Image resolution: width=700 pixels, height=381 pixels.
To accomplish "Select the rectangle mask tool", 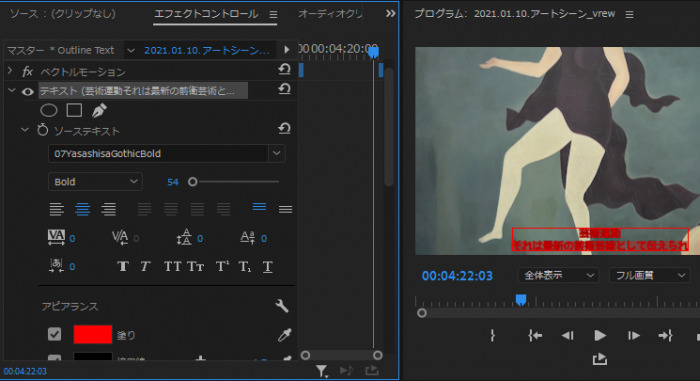I will tap(74, 110).
